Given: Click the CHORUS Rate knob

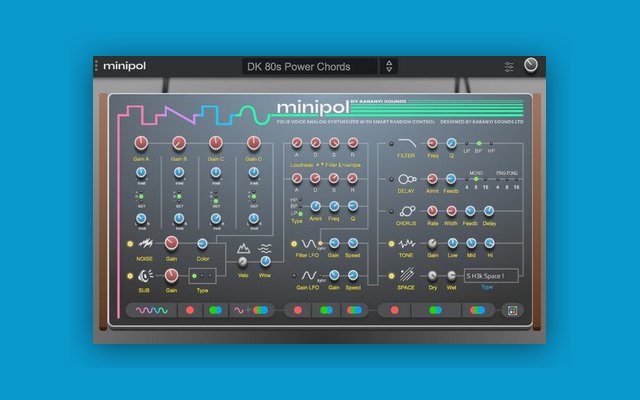Looking at the screenshot, I should (432, 211).
